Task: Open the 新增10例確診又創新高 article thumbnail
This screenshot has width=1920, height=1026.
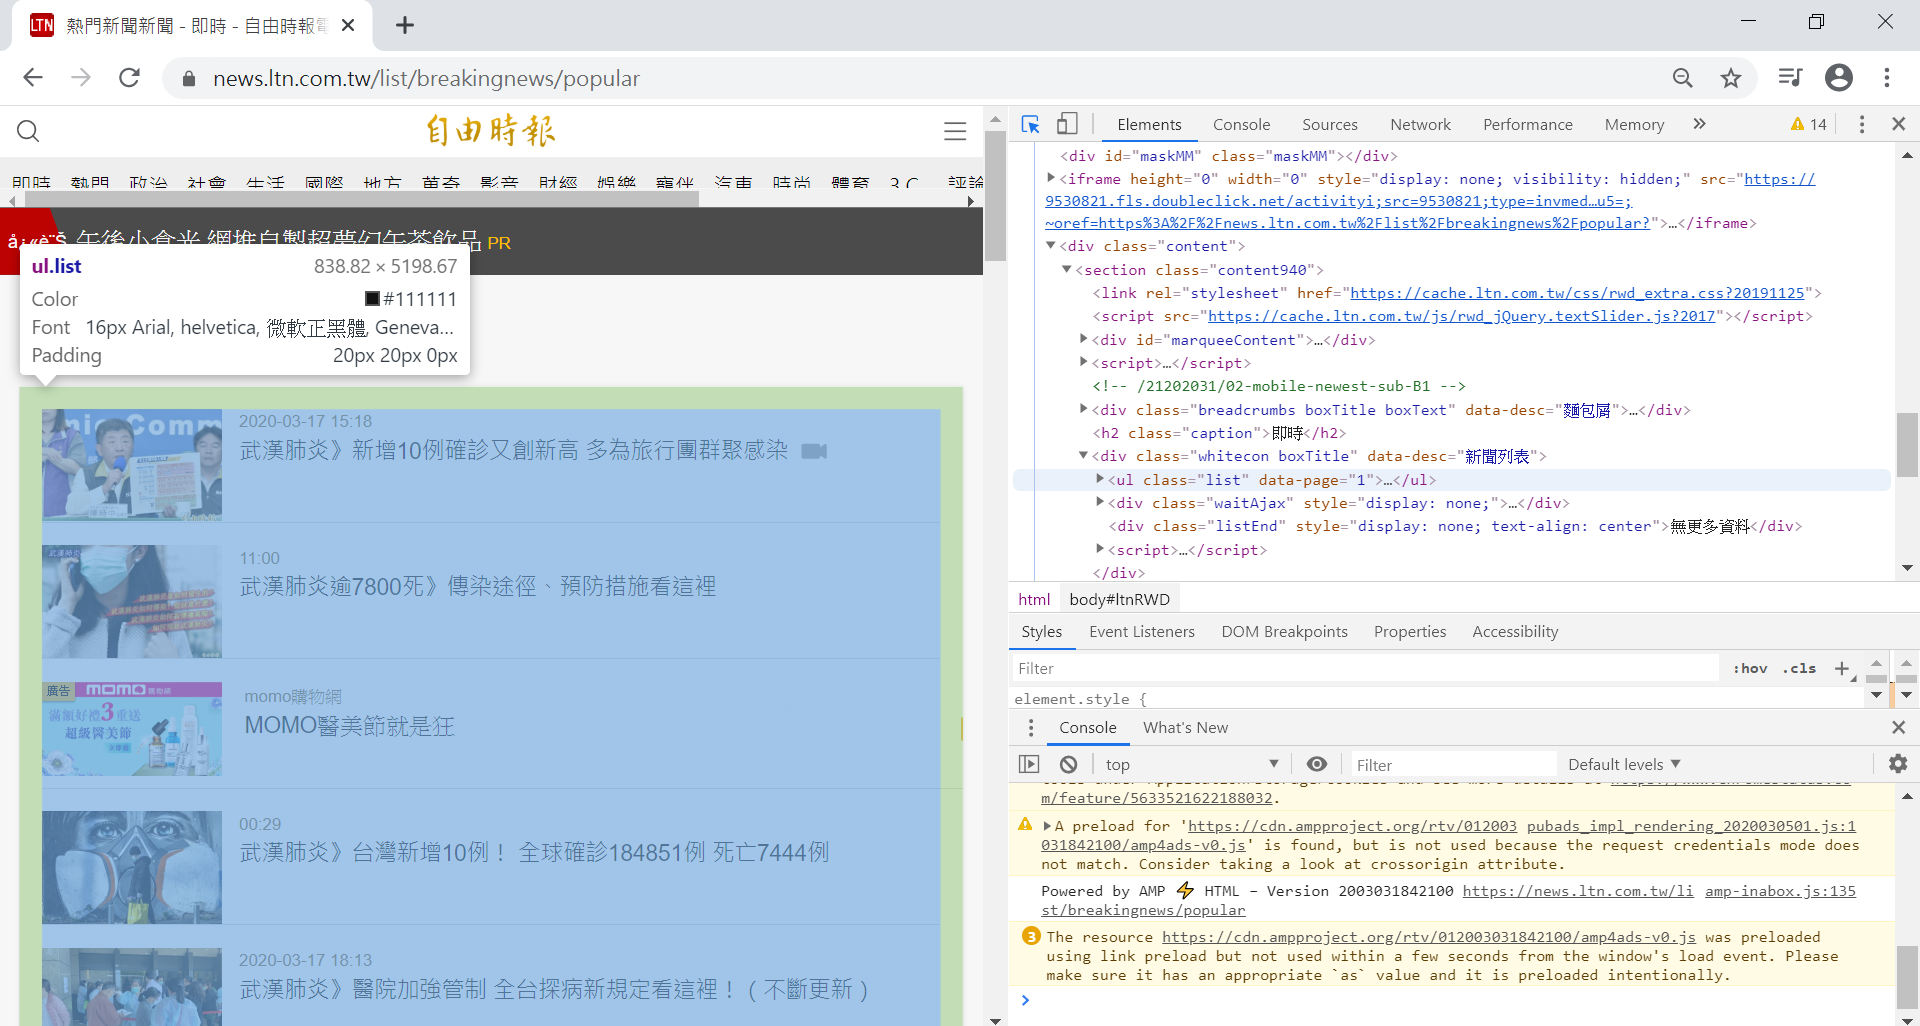Action: click(132, 465)
